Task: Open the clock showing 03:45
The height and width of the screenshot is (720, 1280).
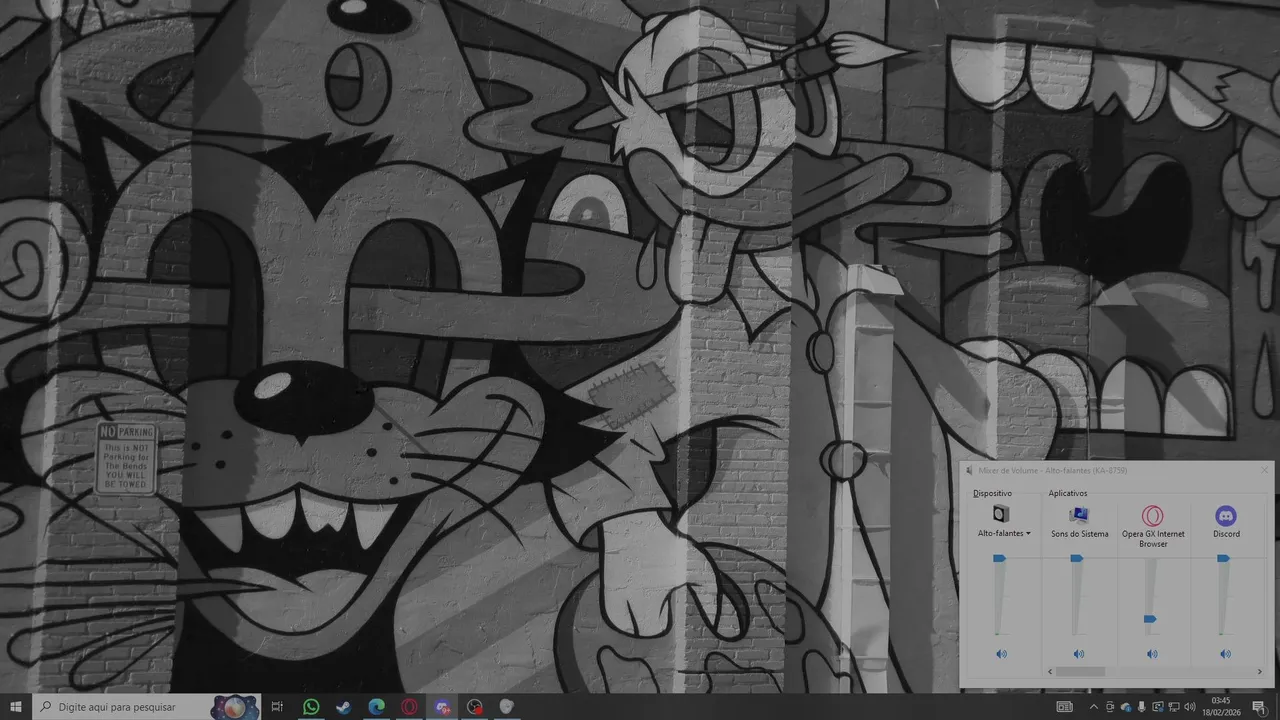Action: click(x=1220, y=707)
